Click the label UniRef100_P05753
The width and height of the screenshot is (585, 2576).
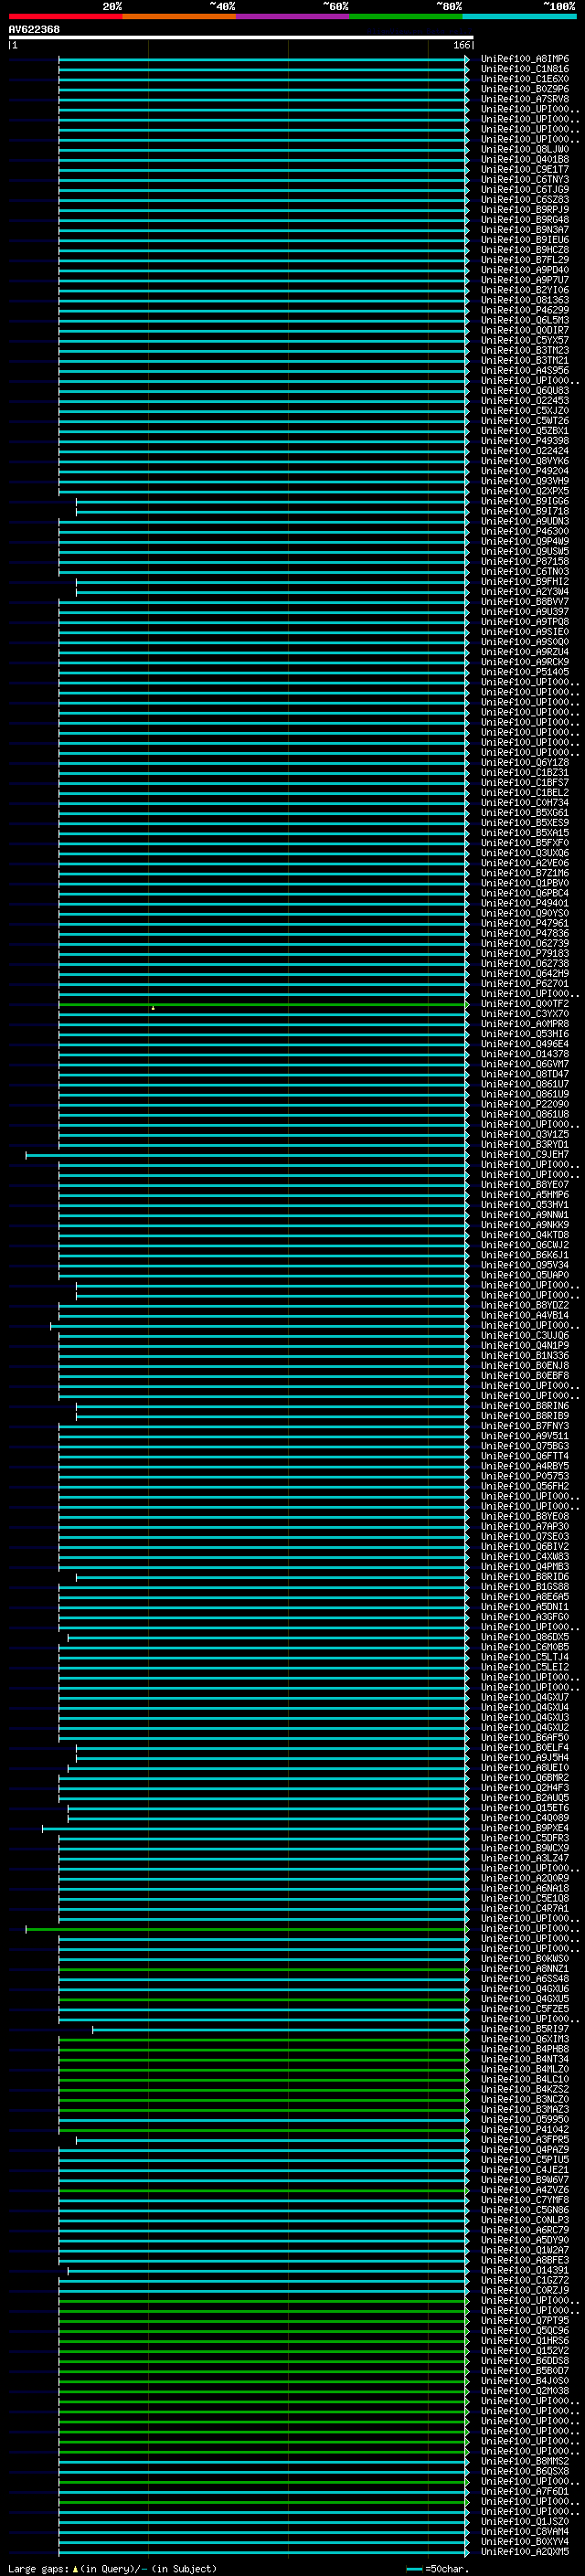524,1476
